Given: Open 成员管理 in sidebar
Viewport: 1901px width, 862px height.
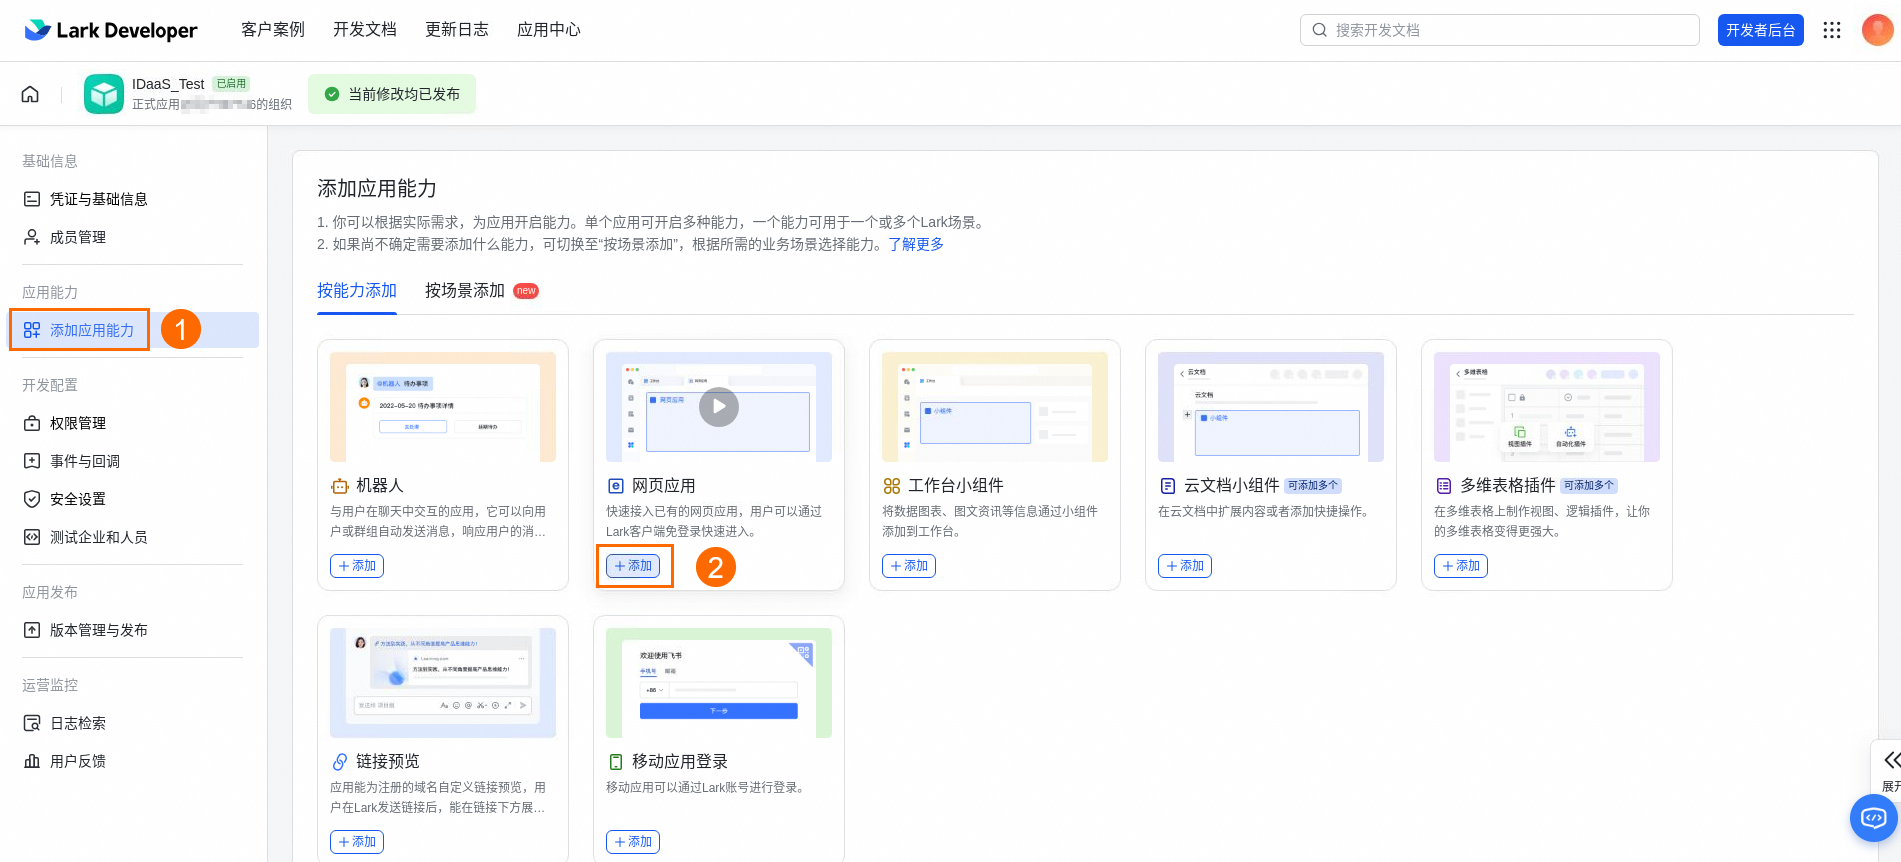Looking at the screenshot, I should 78,237.
